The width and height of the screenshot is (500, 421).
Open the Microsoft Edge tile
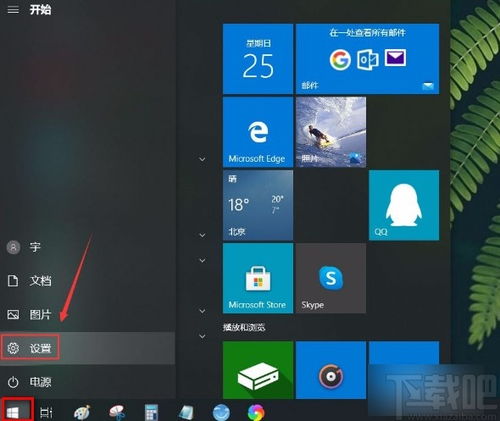[258, 132]
